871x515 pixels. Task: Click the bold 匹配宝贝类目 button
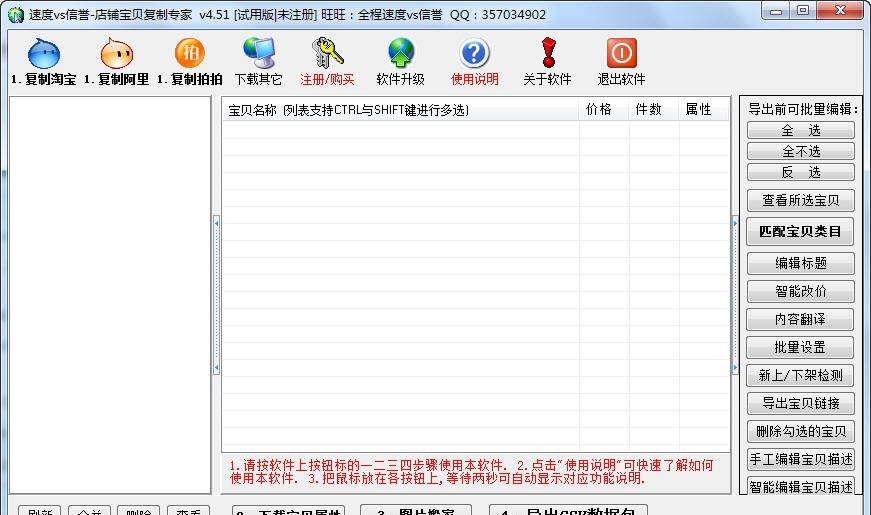pyautogui.click(x=800, y=231)
